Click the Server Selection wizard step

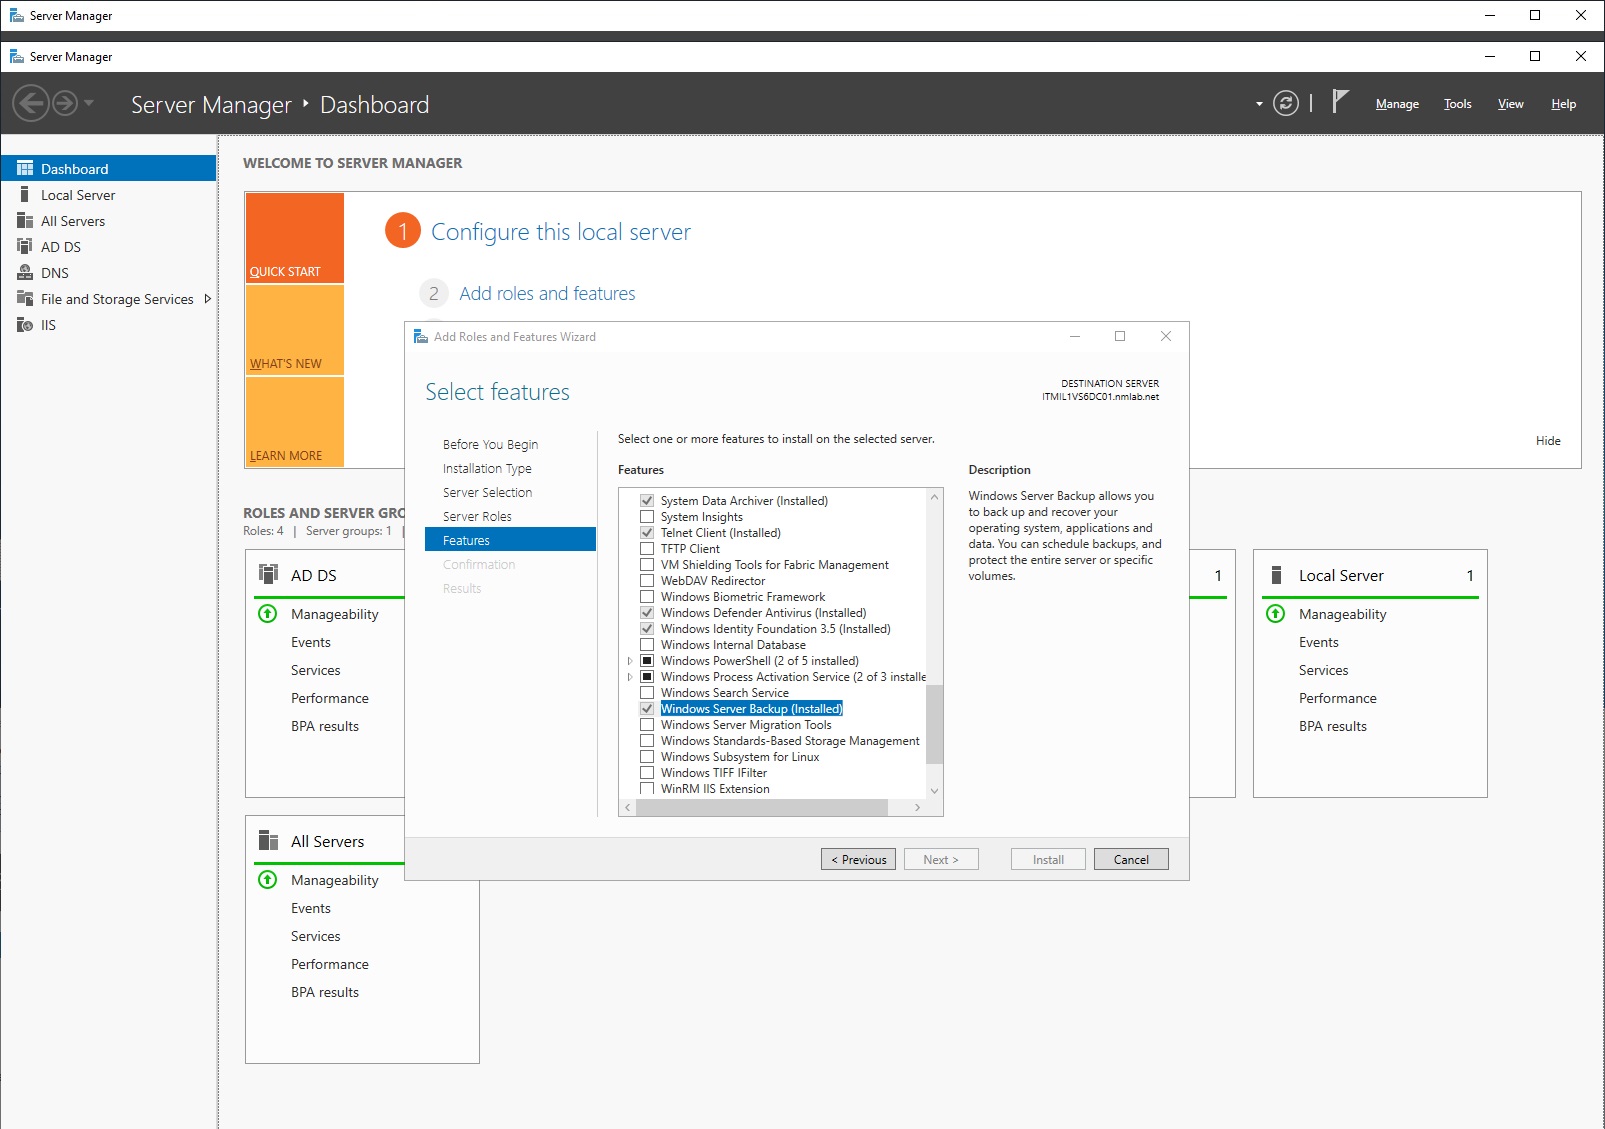(x=487, y=492)
